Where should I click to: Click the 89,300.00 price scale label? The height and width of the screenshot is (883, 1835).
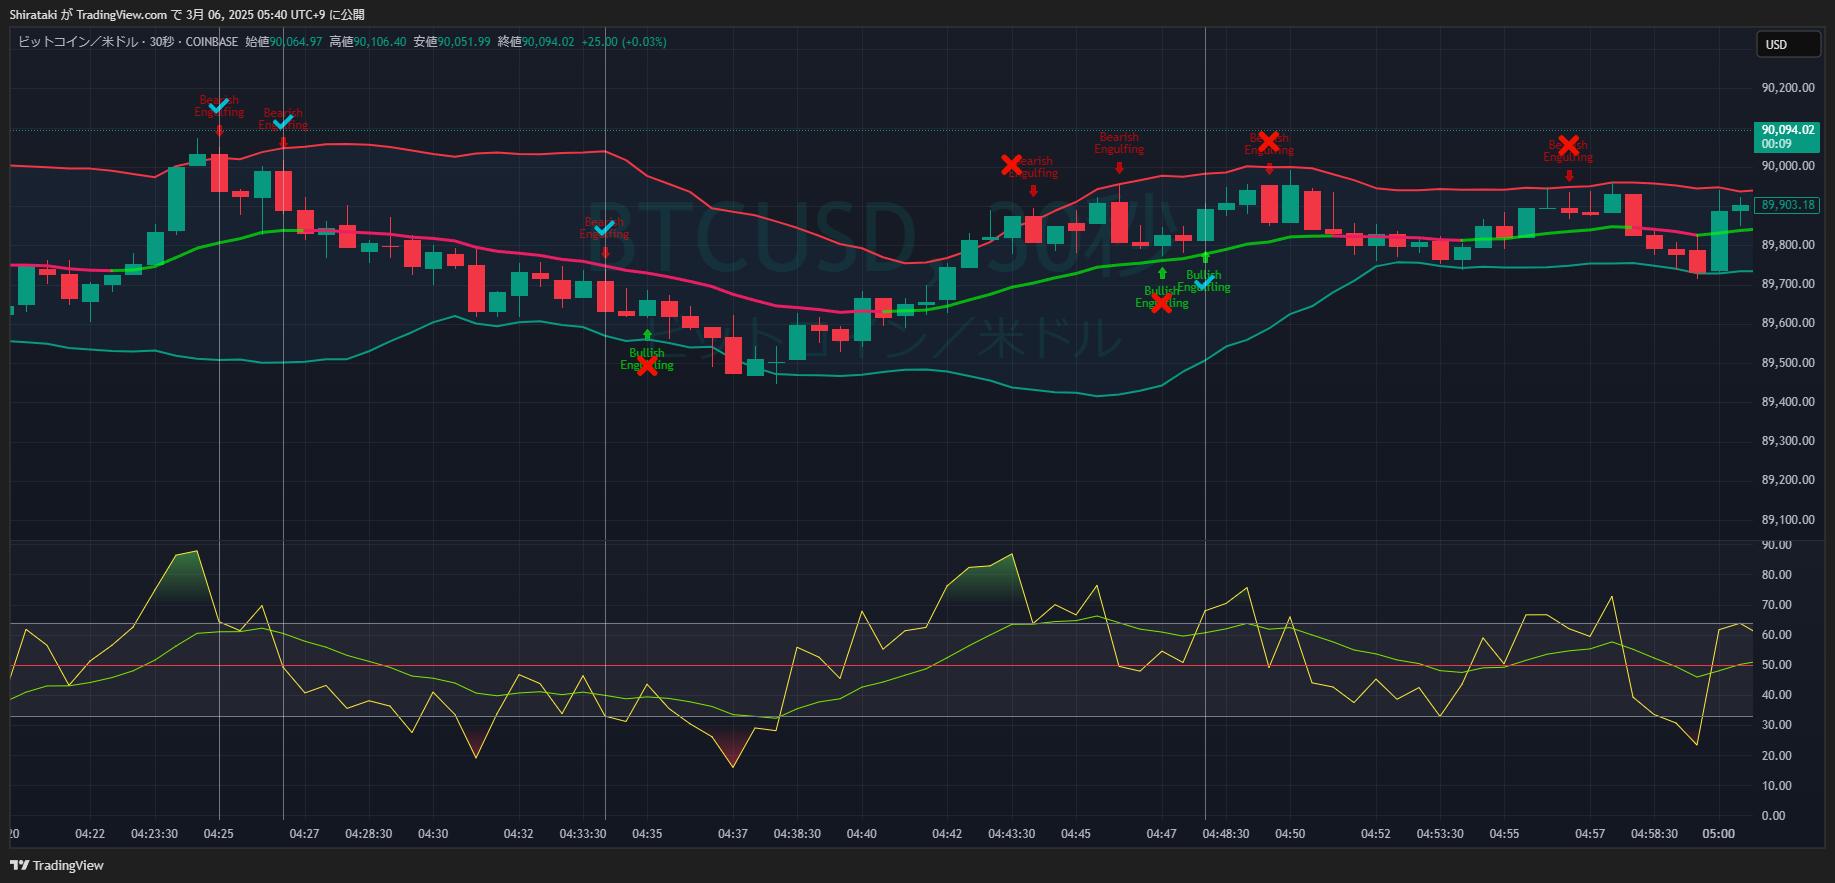(x=1788, y=441)
